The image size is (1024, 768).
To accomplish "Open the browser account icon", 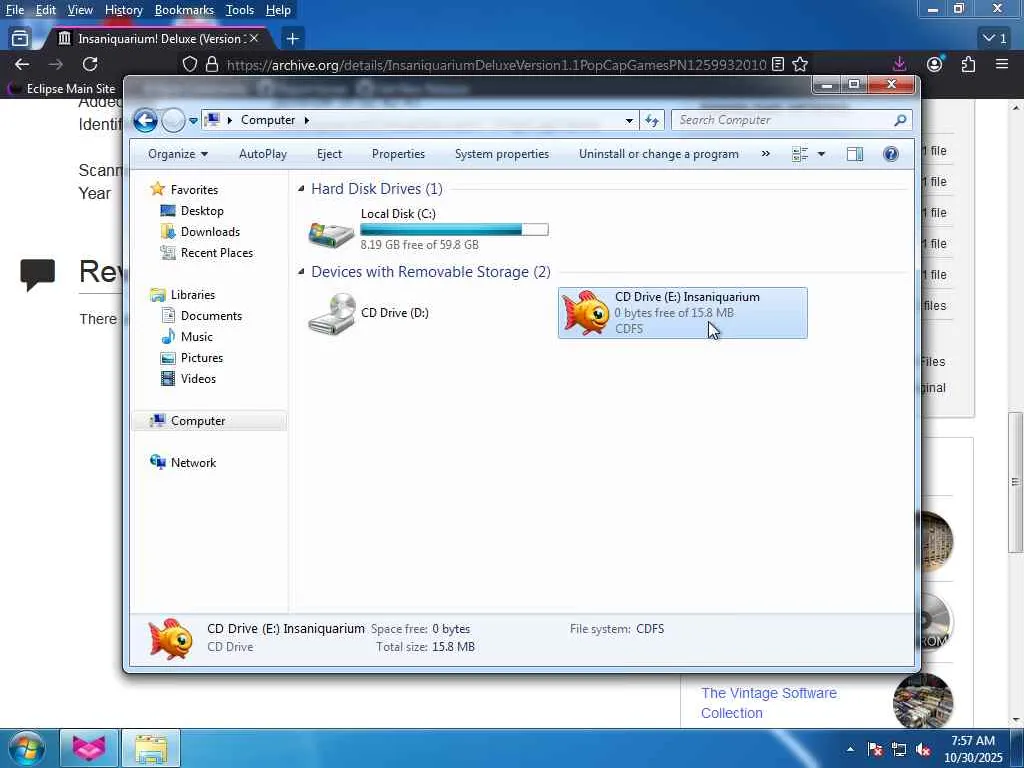I will coord(935,64).
